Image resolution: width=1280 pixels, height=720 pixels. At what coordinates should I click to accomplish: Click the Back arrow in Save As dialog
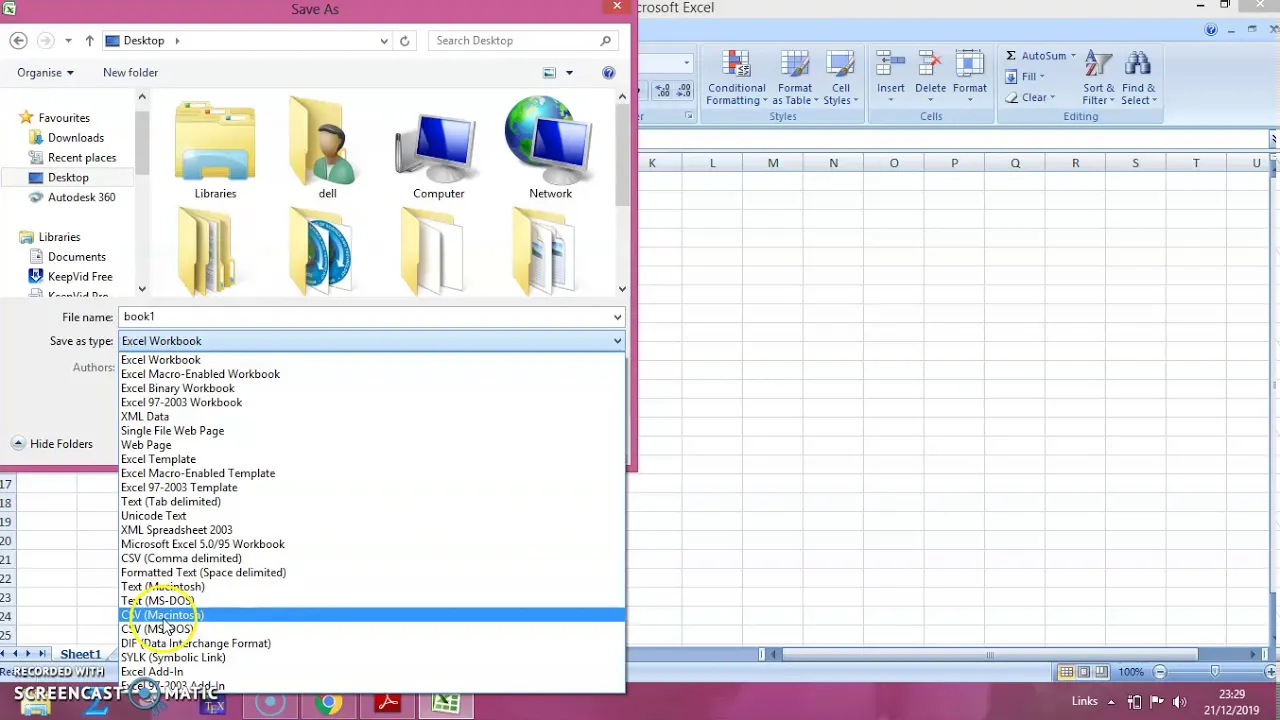18,41
